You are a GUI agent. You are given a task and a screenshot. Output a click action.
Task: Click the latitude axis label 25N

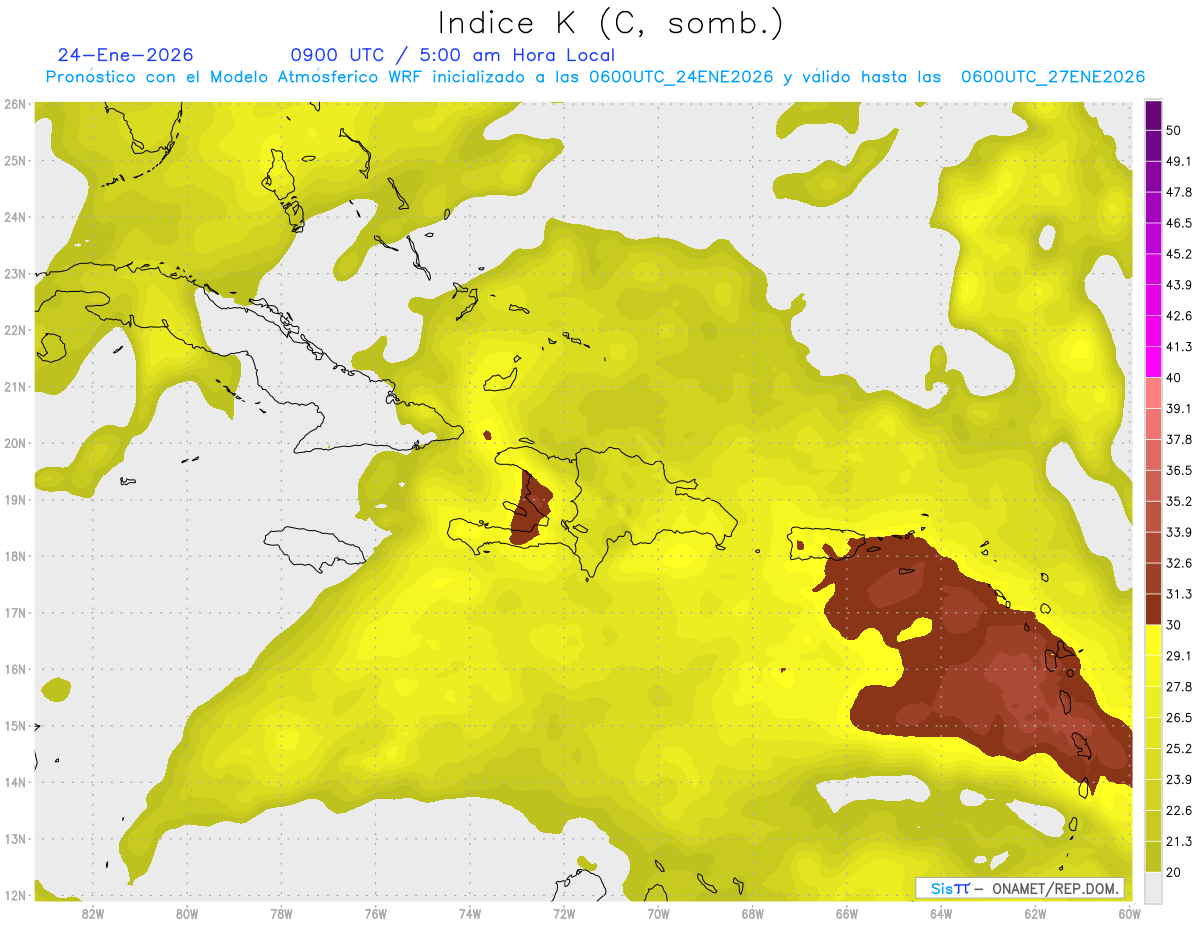click(x=15, y=160)
